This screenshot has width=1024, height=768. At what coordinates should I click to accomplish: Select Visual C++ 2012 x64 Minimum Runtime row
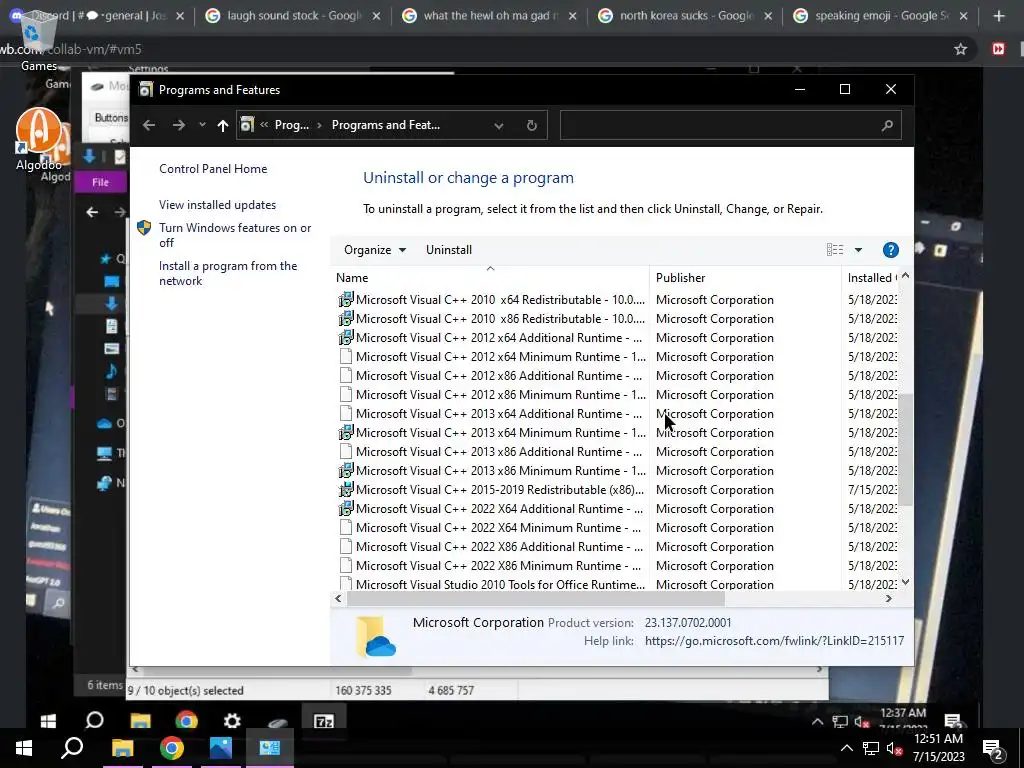[616, 357]
